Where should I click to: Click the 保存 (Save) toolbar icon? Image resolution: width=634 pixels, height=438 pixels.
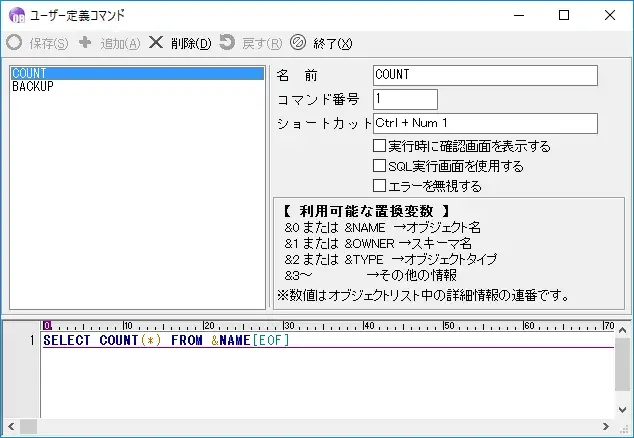[14, 43]
